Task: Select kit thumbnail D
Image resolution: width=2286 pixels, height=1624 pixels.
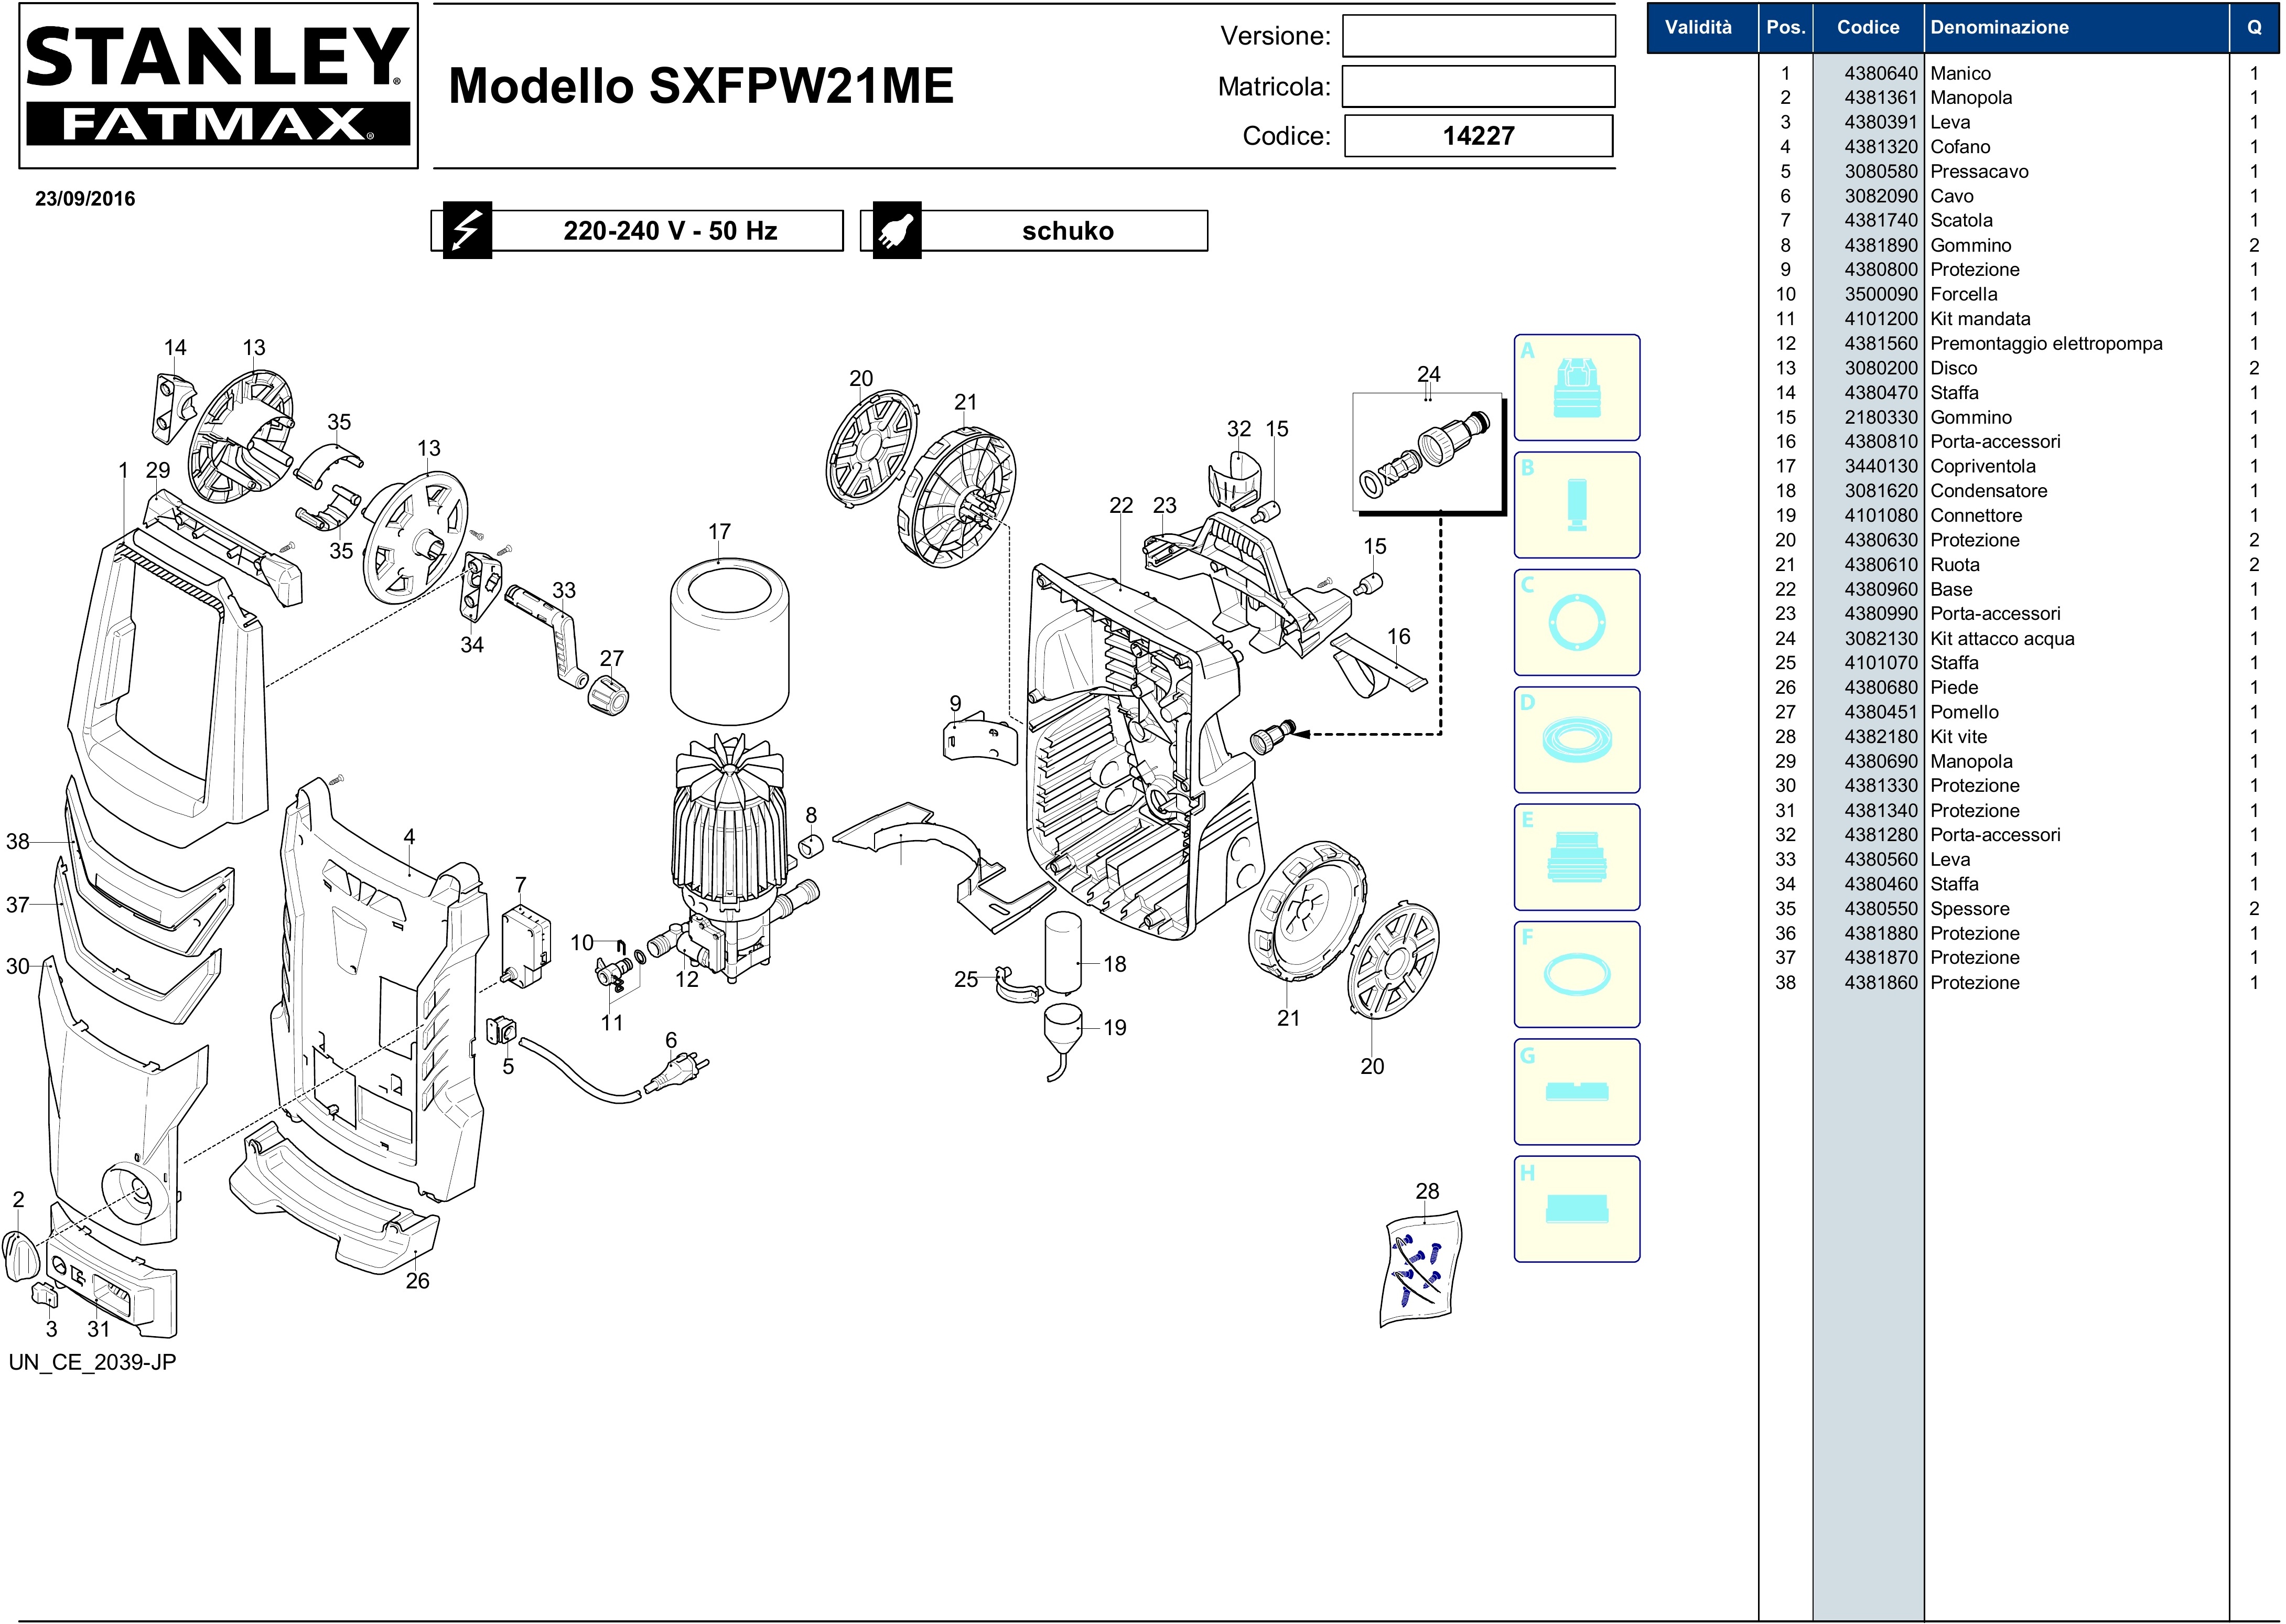Action: click(1576, 740)
